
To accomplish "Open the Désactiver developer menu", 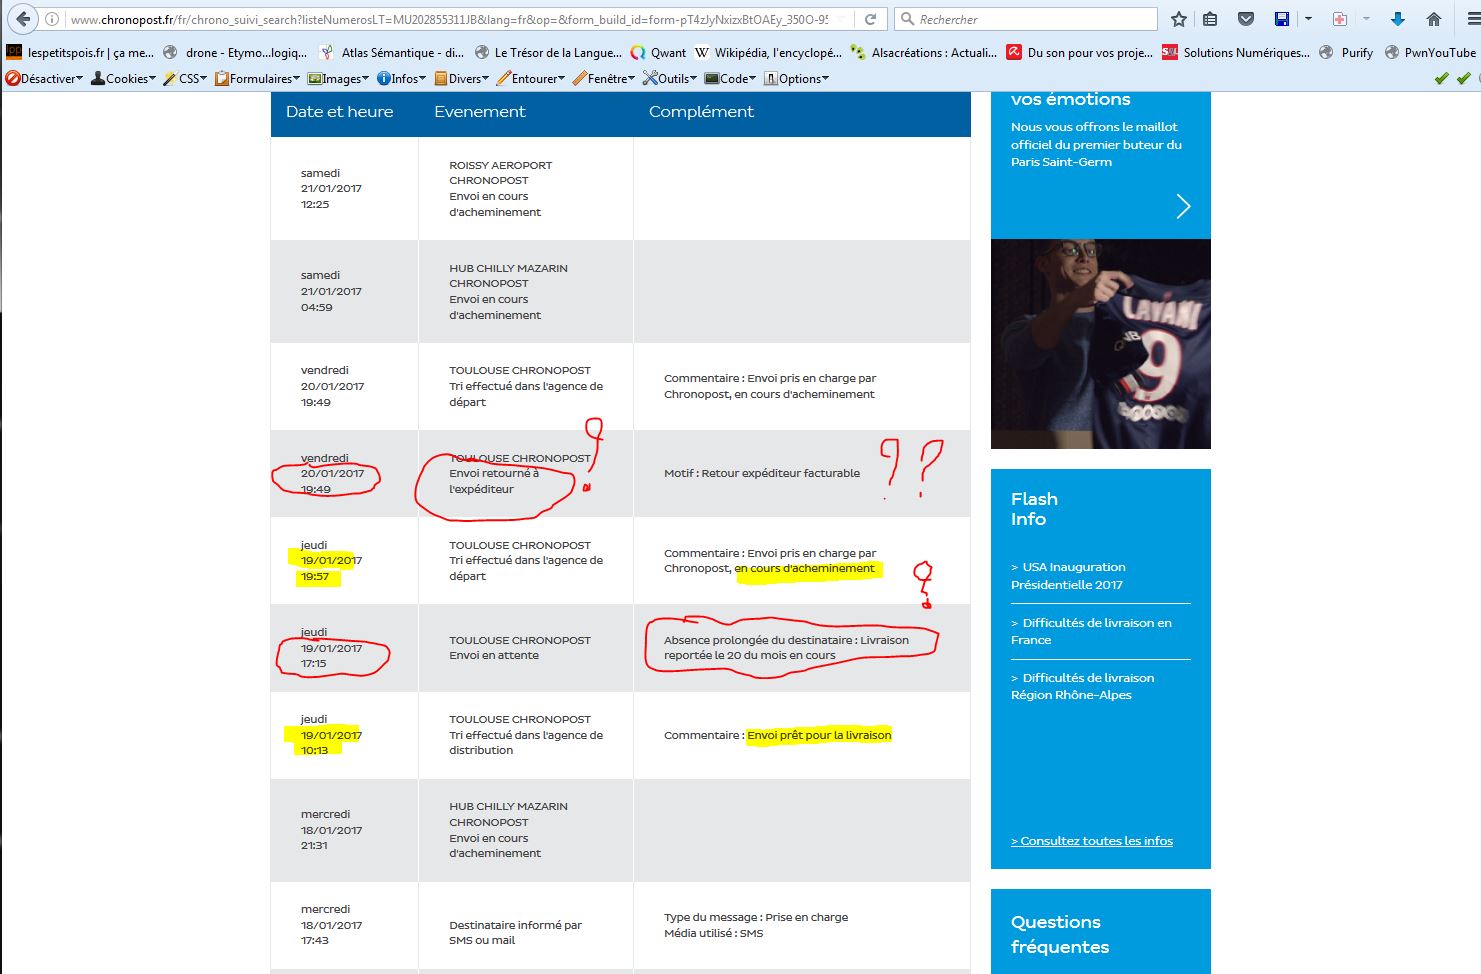I will point(44,79).
